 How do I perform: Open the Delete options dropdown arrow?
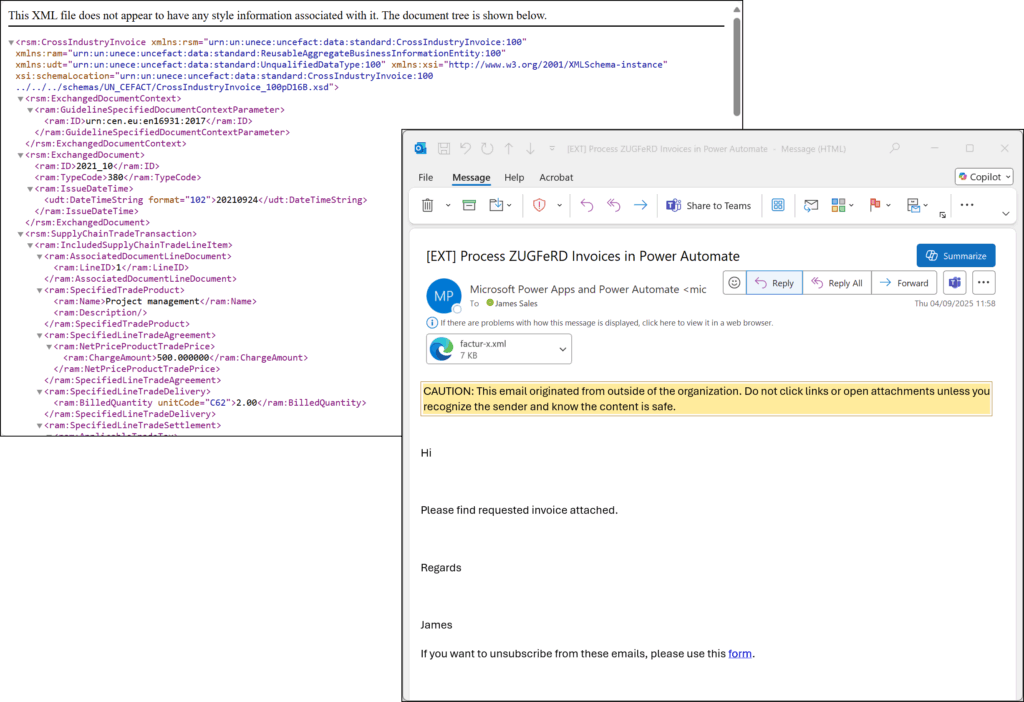coord(448,206)
